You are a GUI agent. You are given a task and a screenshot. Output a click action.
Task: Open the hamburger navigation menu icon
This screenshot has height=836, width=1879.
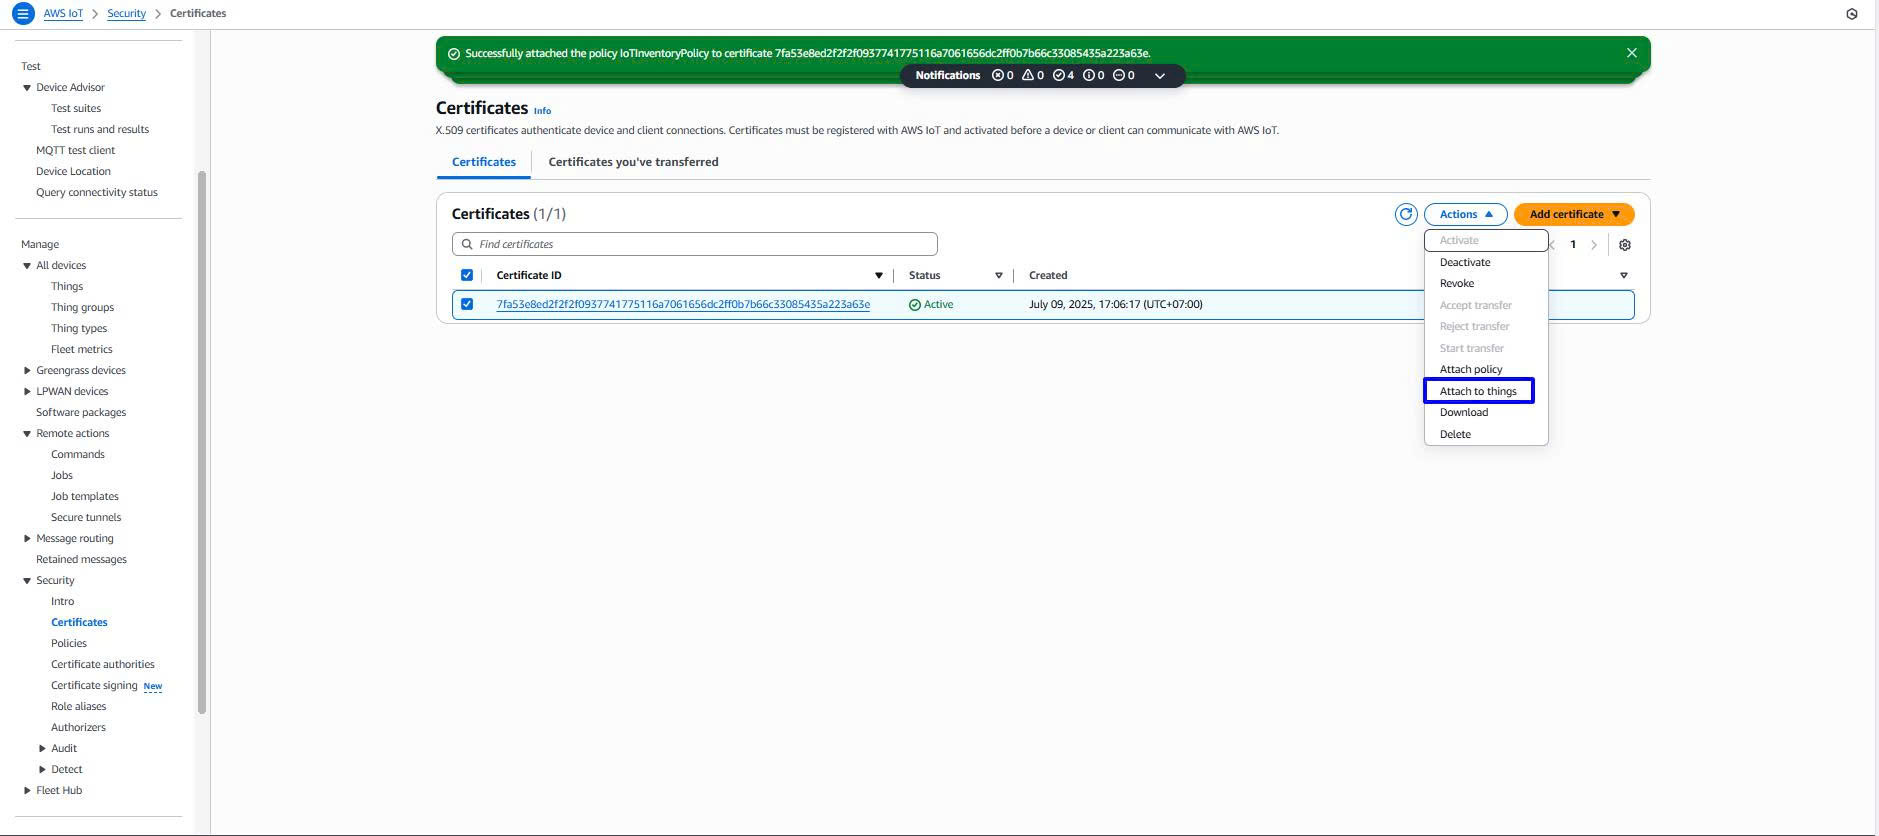22,14
